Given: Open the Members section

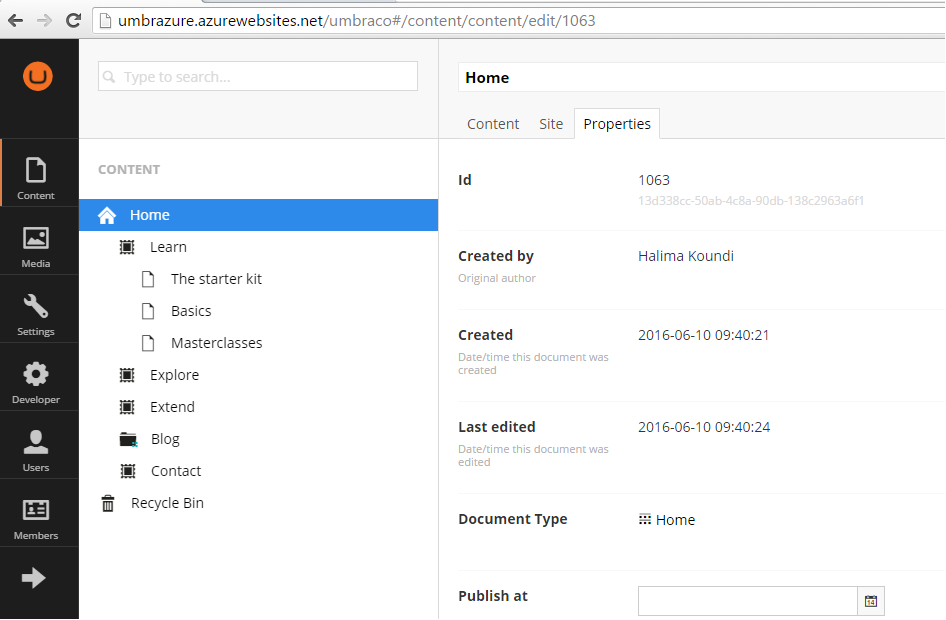Looking at the screenshot, I should 36,519.
